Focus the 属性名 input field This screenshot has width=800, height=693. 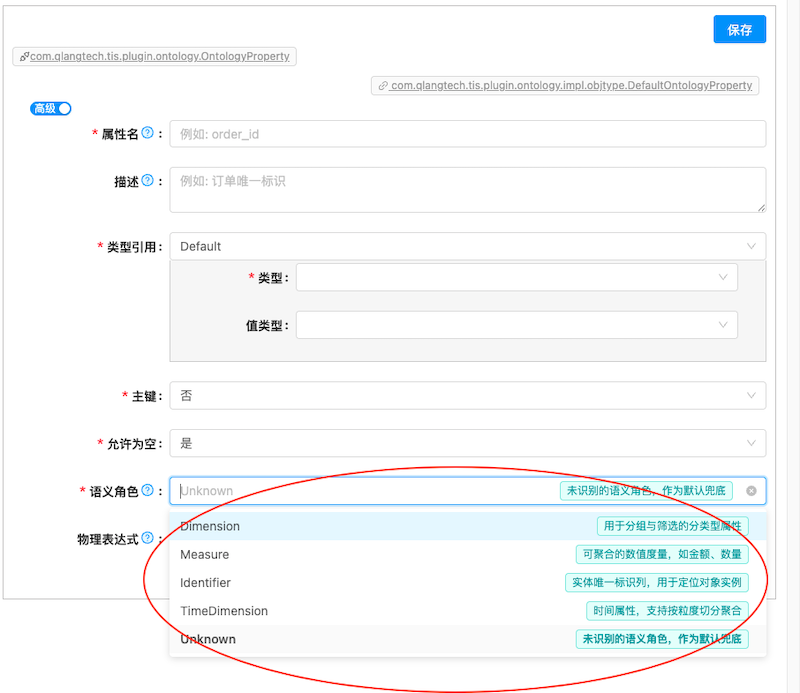pos(467,134)
